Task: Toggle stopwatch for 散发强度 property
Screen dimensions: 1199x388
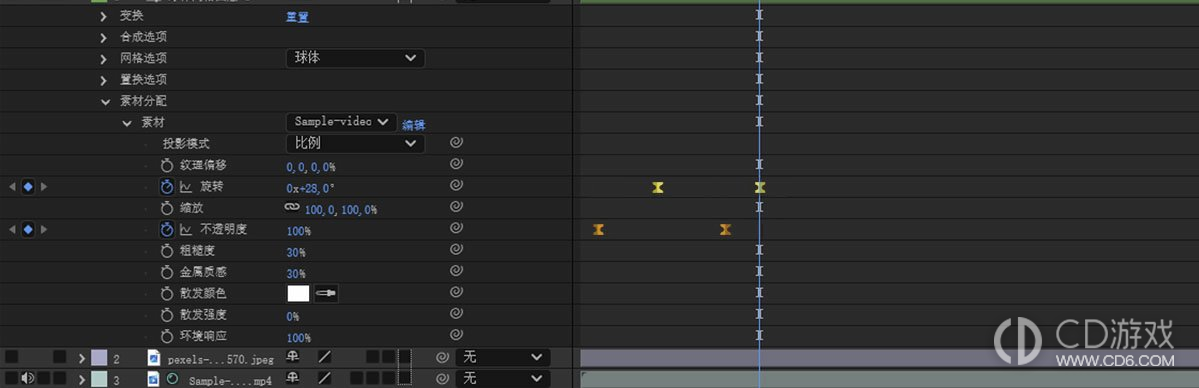Action: click(x=167, y=315)
